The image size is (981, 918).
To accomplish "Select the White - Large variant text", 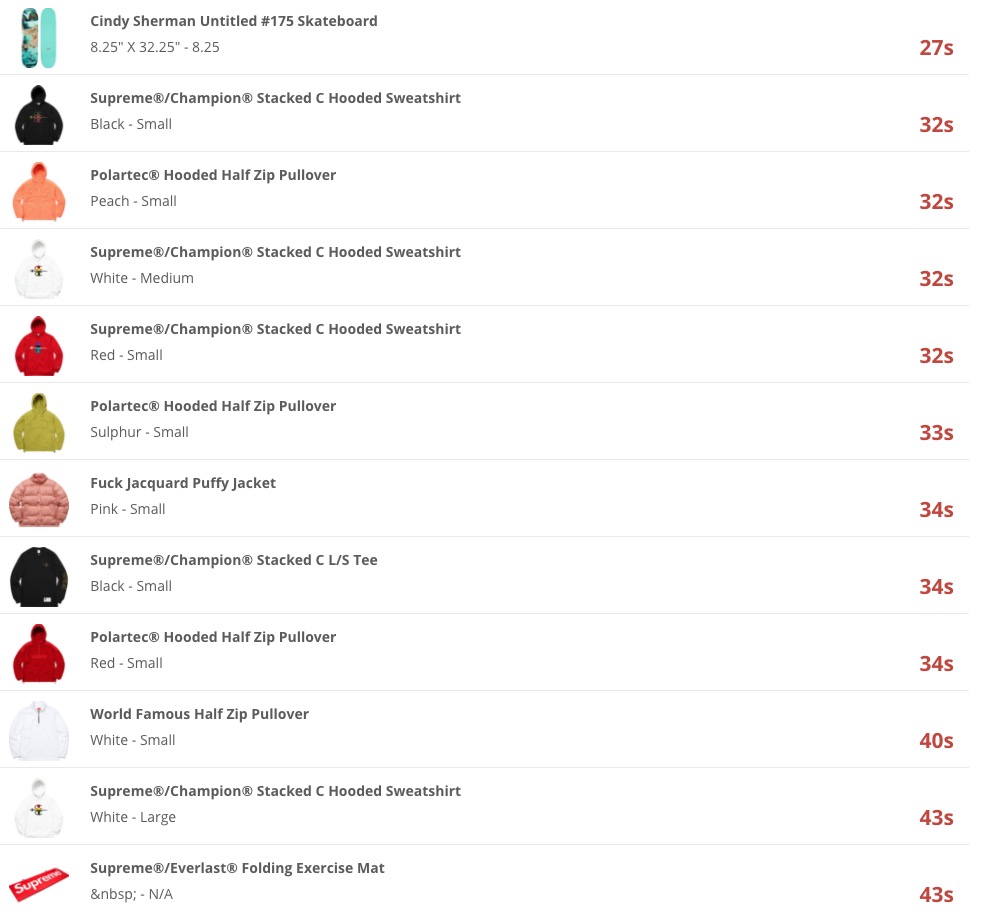I will tap(133, 817).
